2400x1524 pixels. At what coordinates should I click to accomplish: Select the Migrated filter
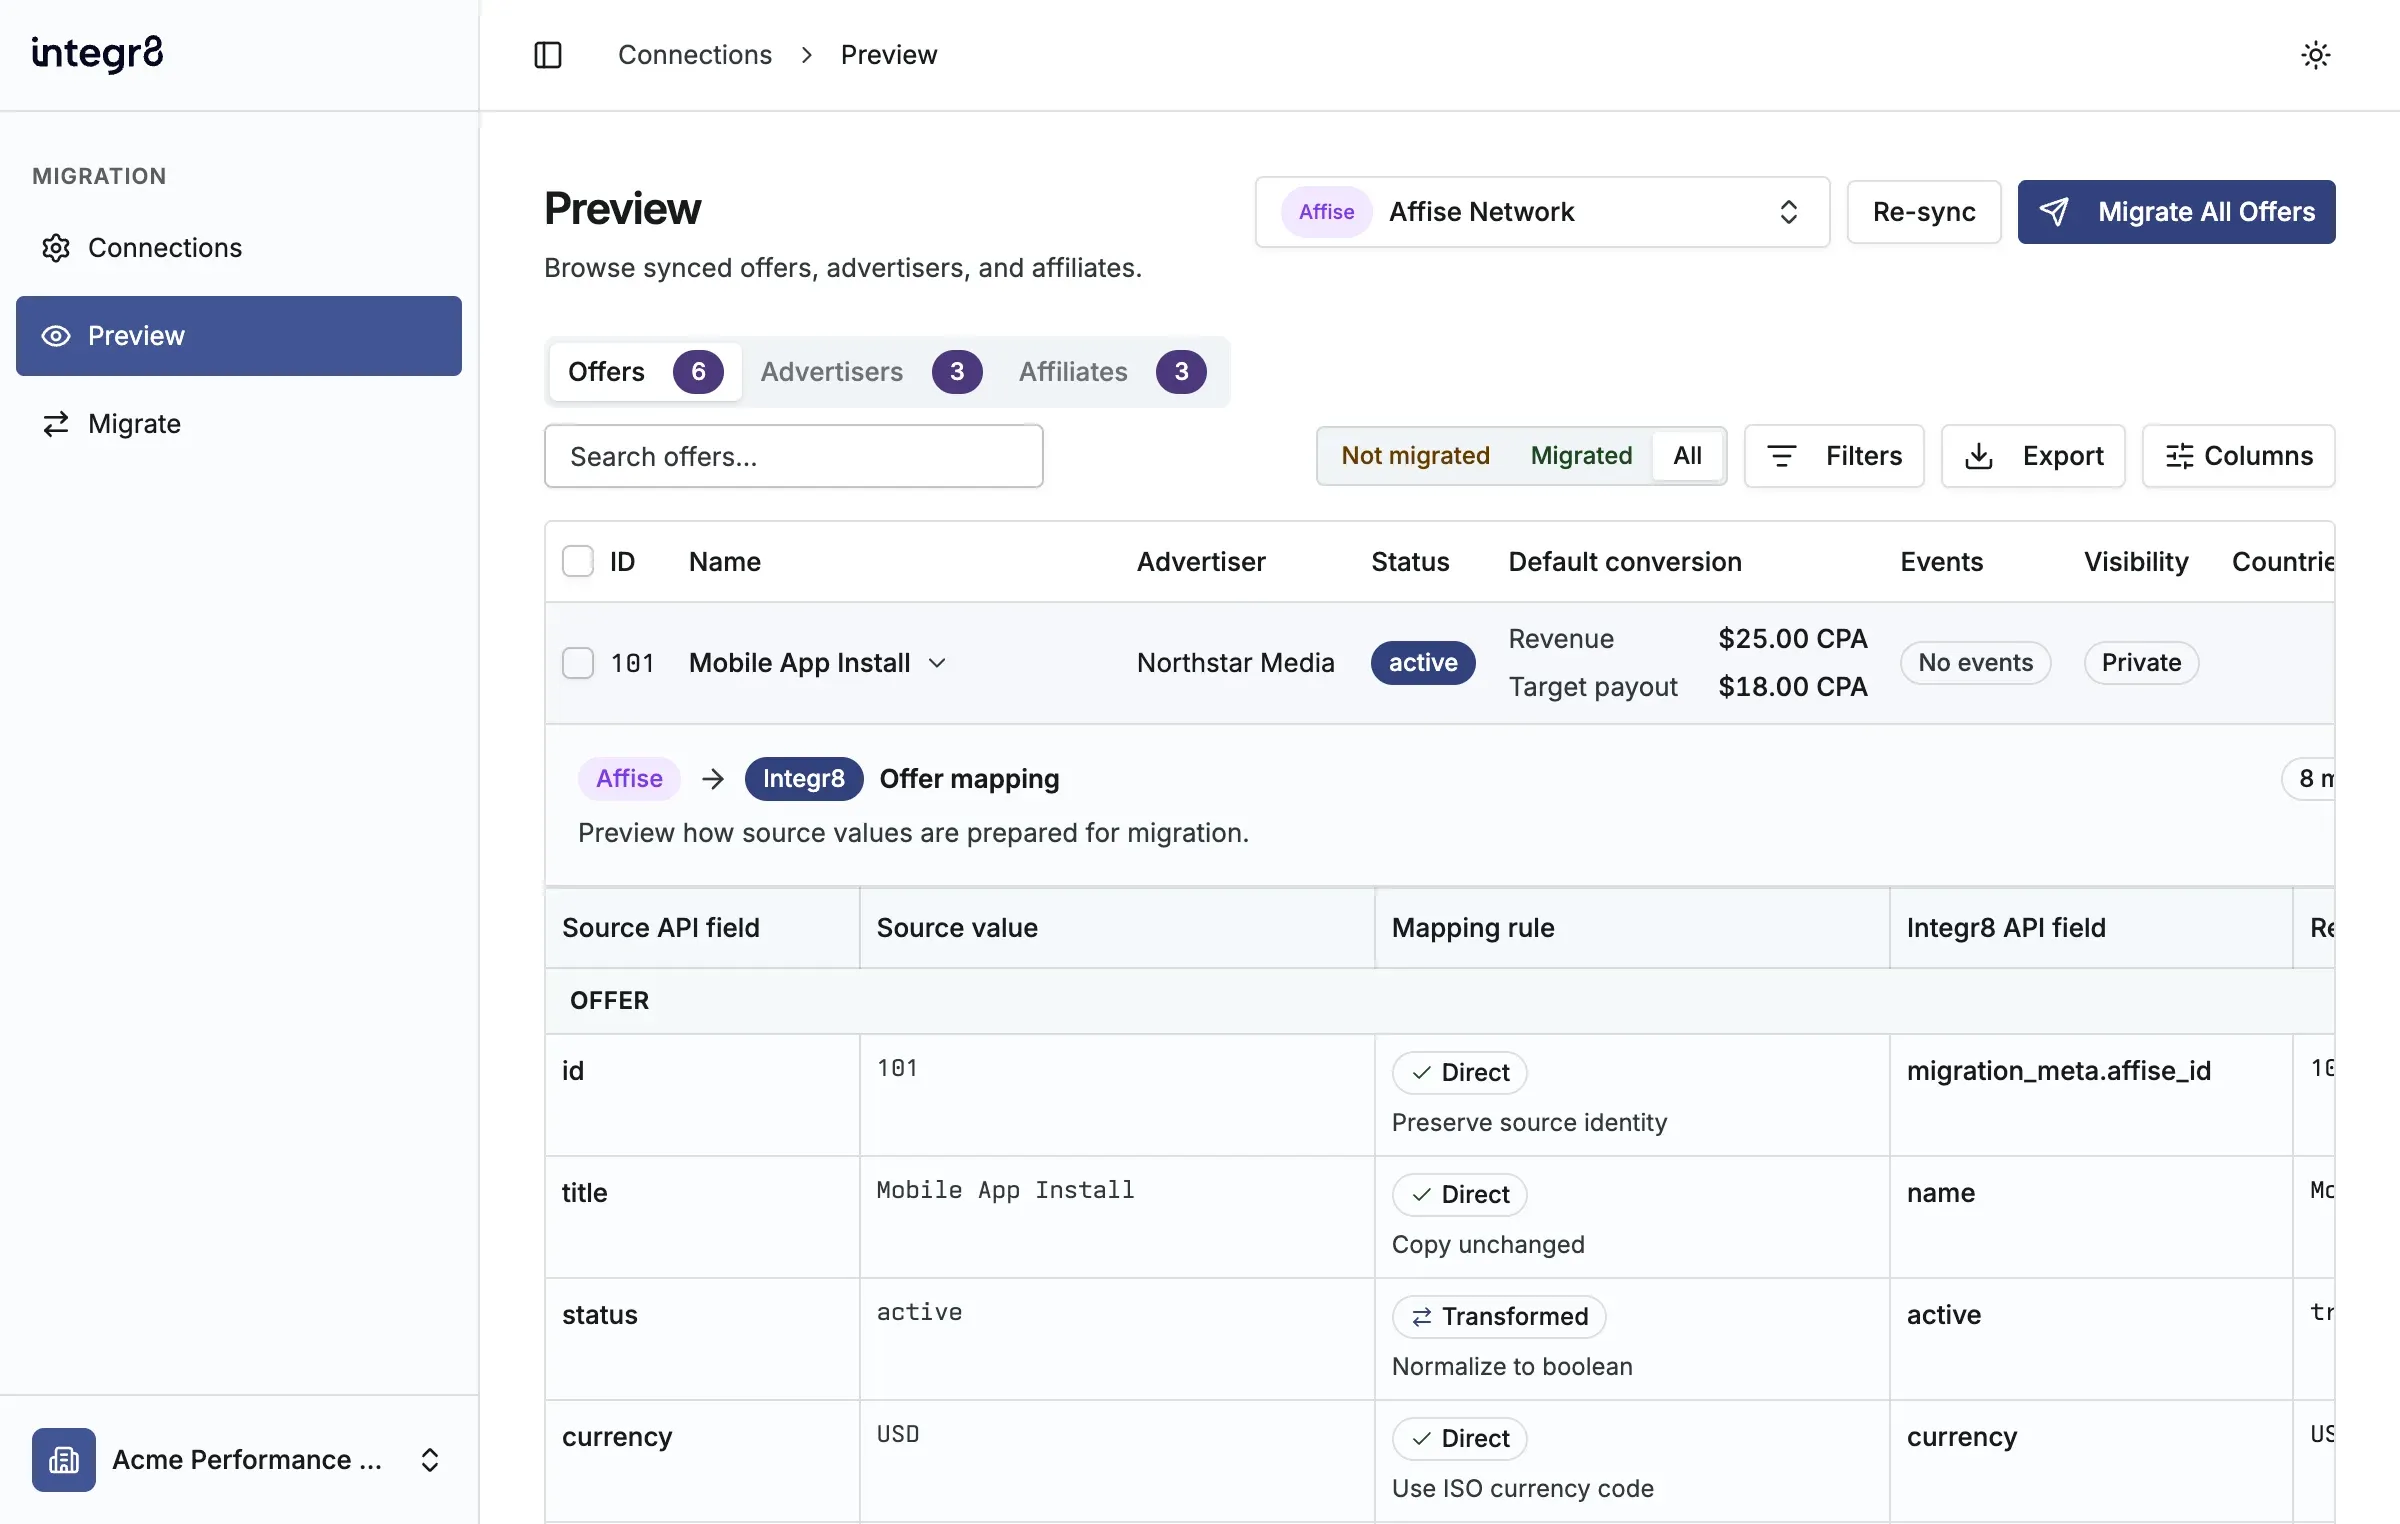(x=1581, y=456)
